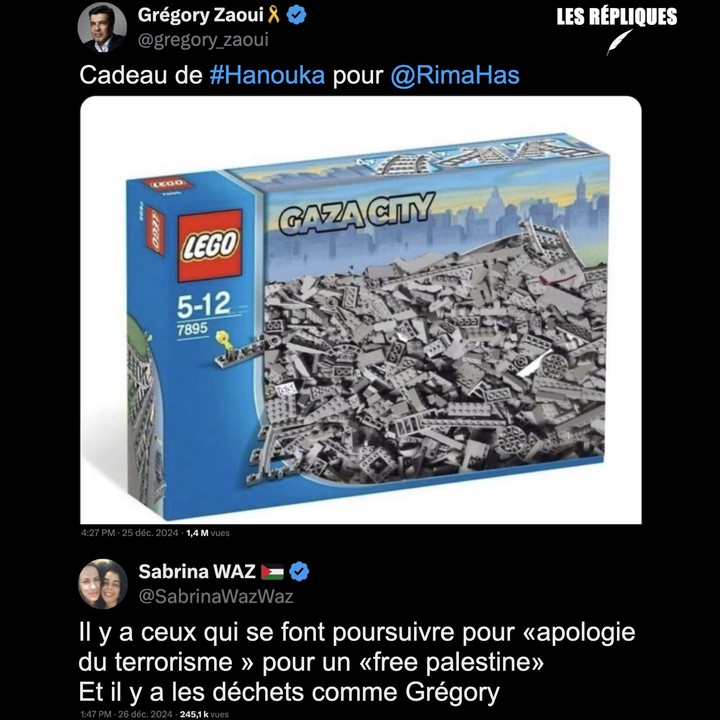
Task: Click the blue verified badge beside Grégory Zaoui
Action: point(296,15)
